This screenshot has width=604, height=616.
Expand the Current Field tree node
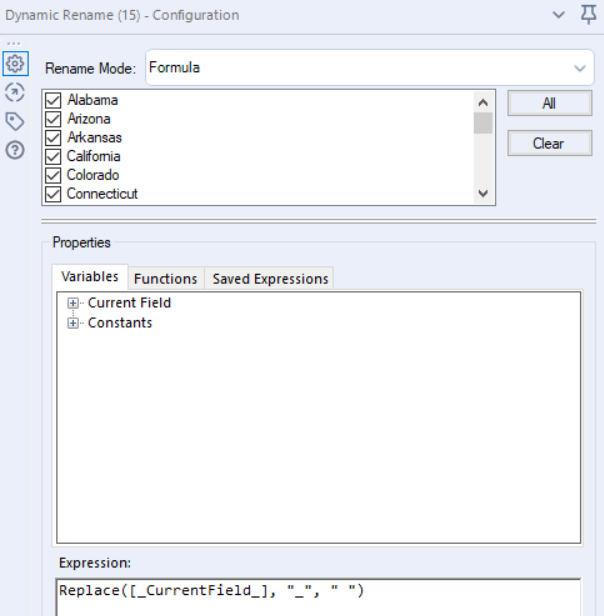[73, 303]
